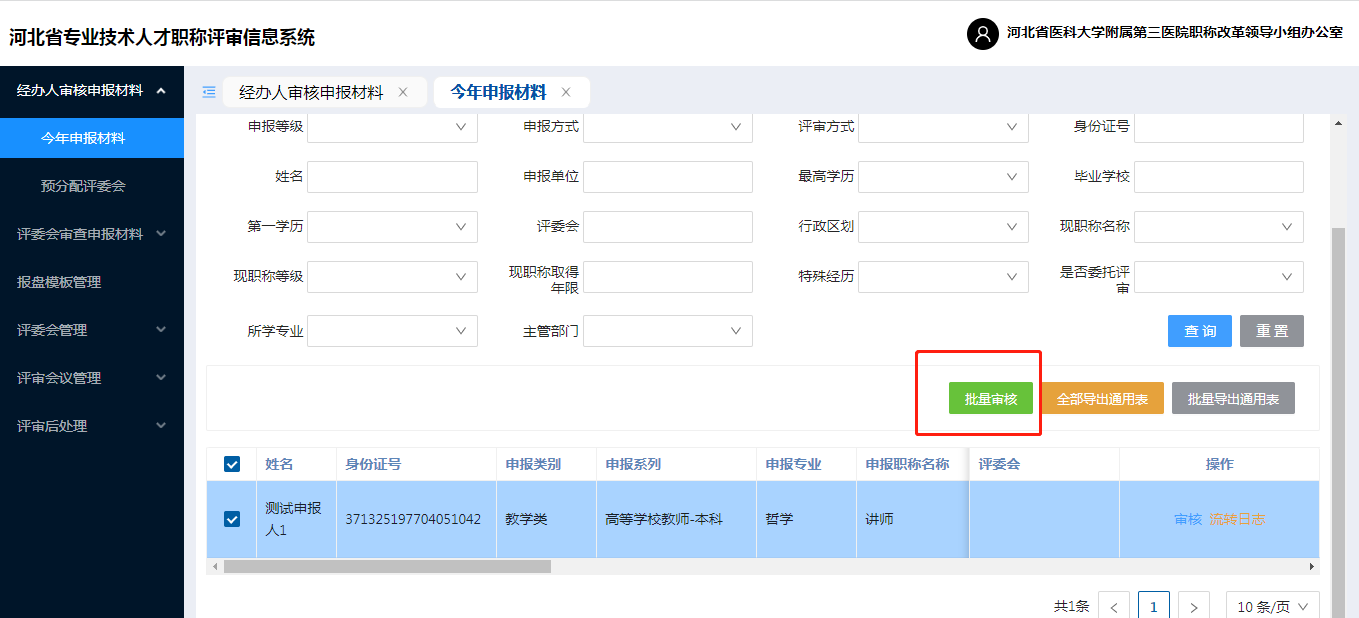Screen dimensions: 1359x618
Task: Collapse the sidebar using menu fold icon
Action: (x=209, y=92)
